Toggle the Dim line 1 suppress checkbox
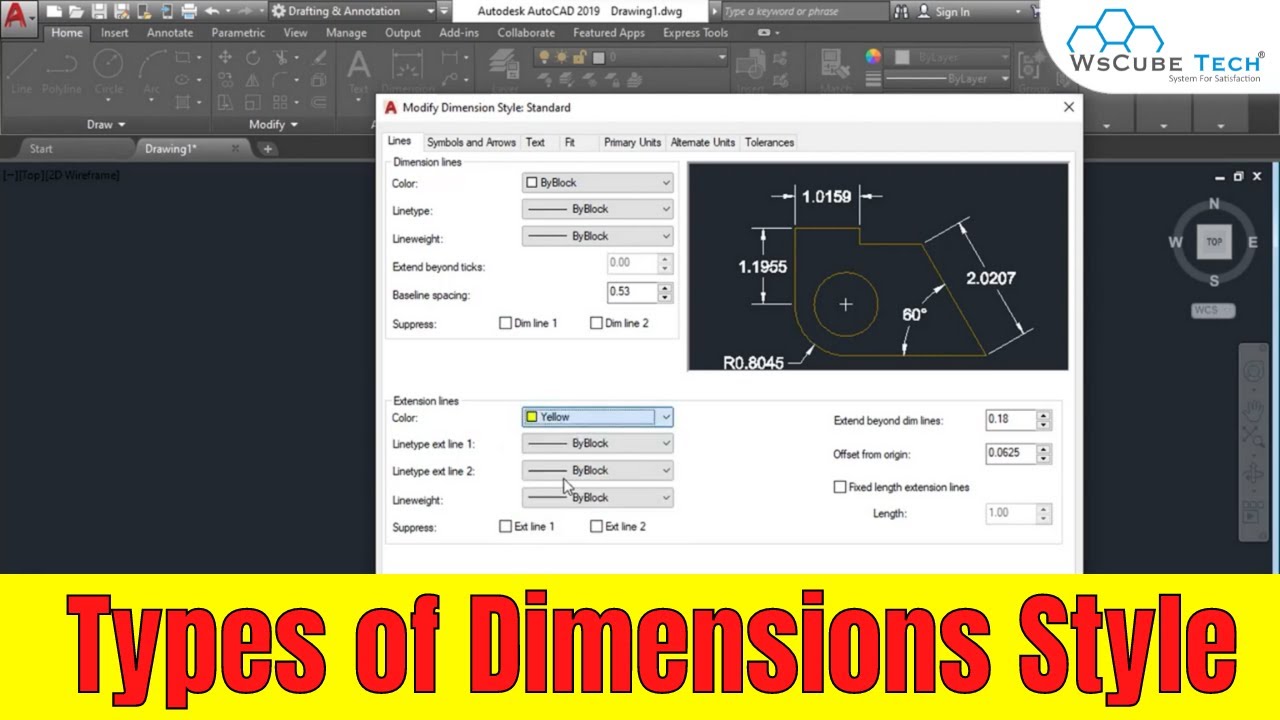This screenshot has height=720, width=1280. click(x=505, y=323)
